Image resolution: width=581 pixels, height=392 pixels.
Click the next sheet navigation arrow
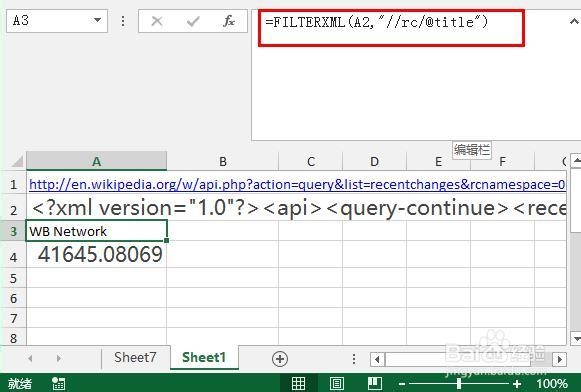coord(59,358)
